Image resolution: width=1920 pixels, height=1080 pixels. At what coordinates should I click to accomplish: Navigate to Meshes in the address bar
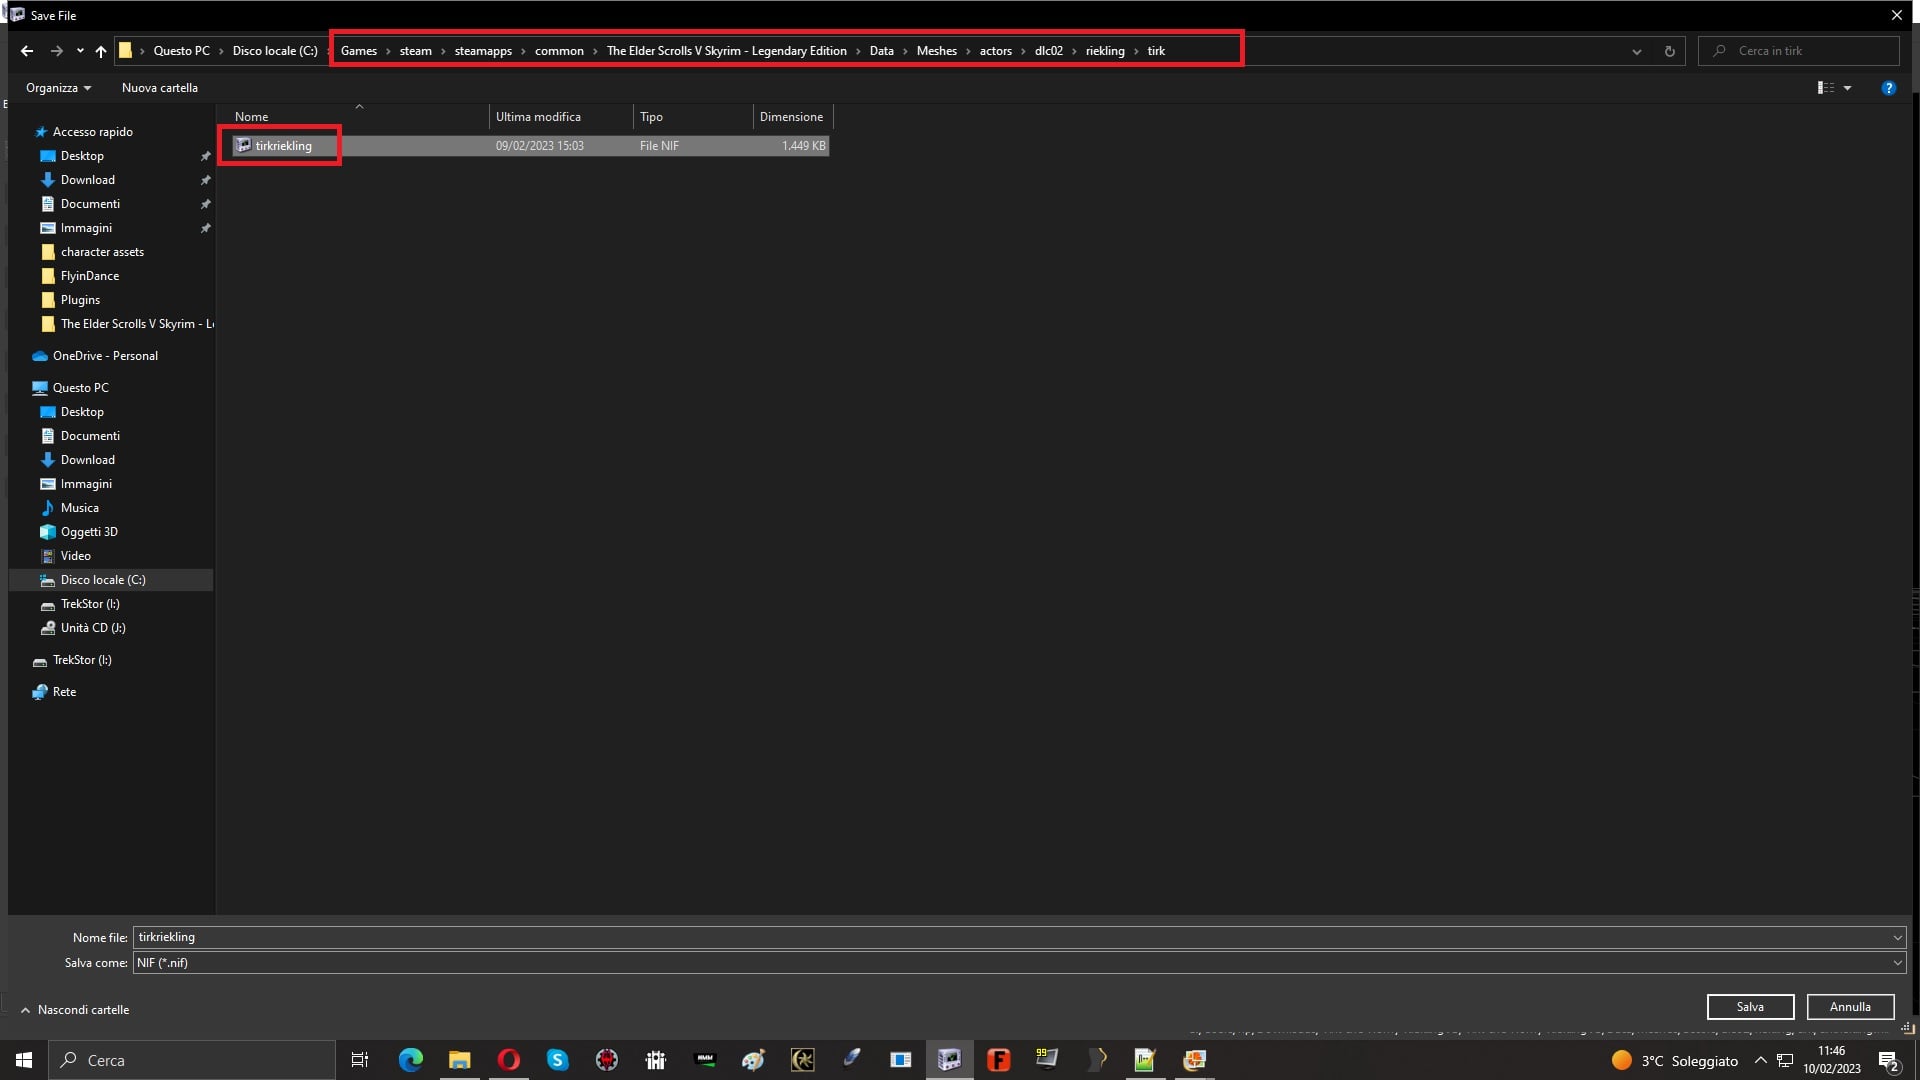click(x=936, y=51)
